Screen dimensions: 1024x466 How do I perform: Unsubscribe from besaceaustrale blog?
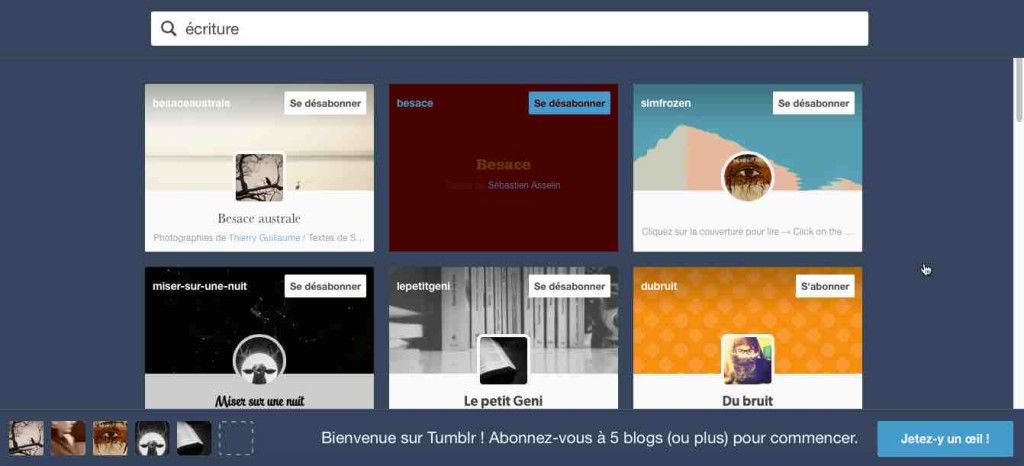click(x=325, y=103)
